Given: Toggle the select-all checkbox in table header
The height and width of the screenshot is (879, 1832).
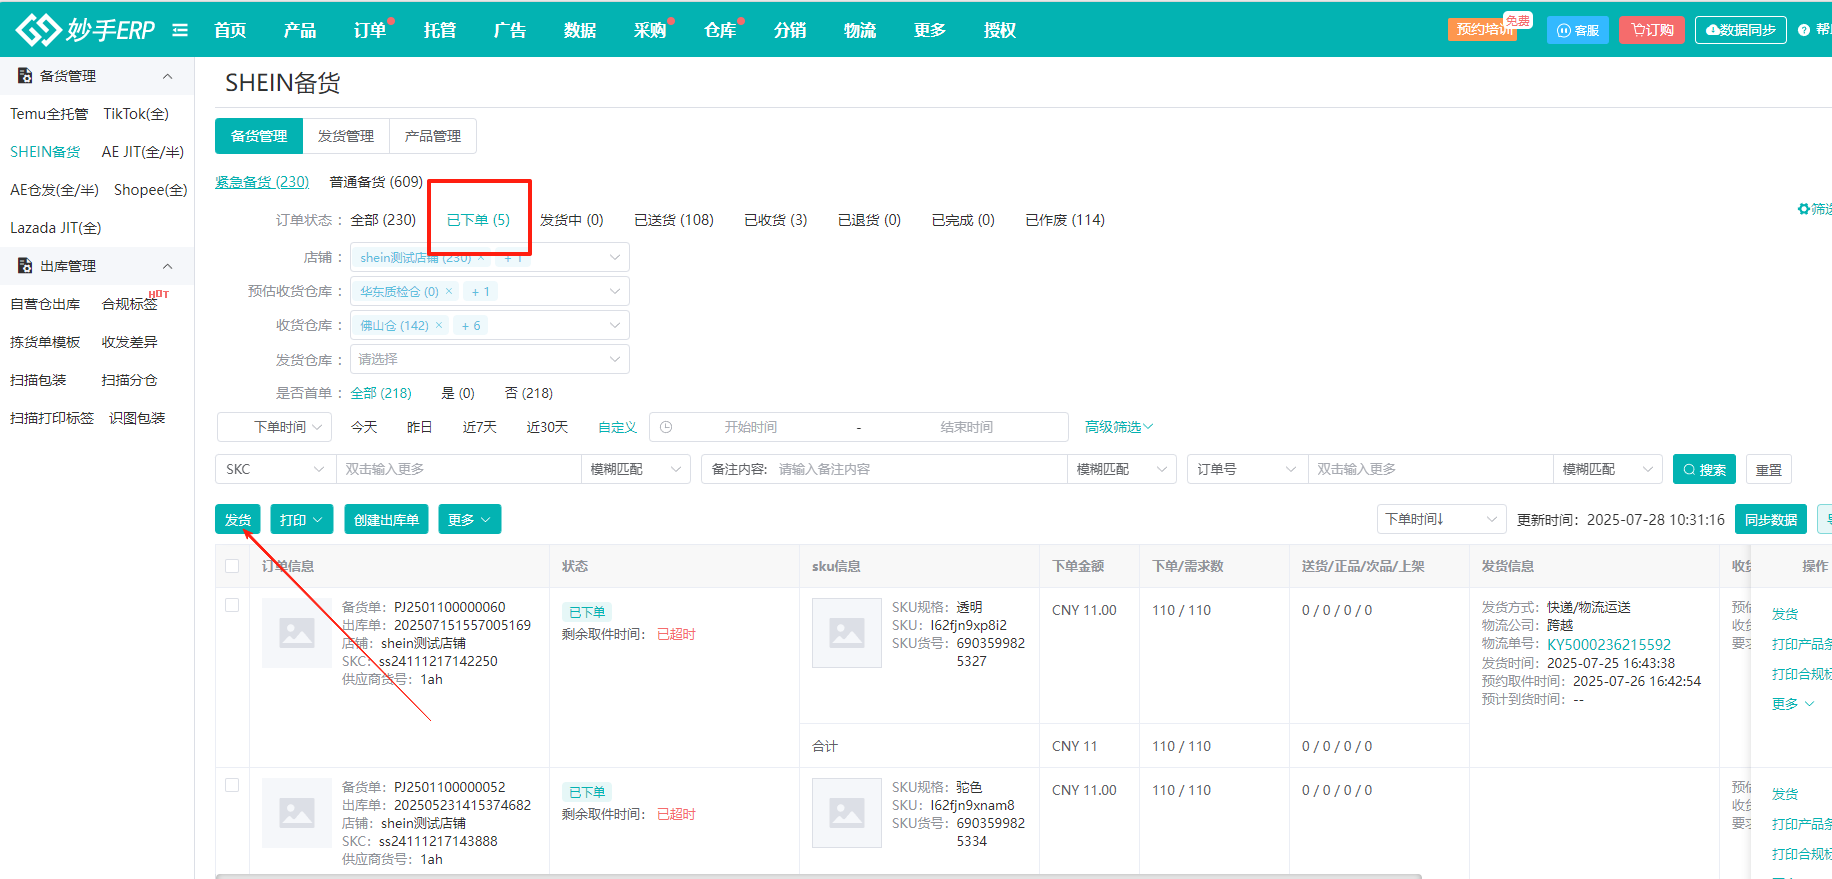Looking at the screenshot, I should click(232, 566).
